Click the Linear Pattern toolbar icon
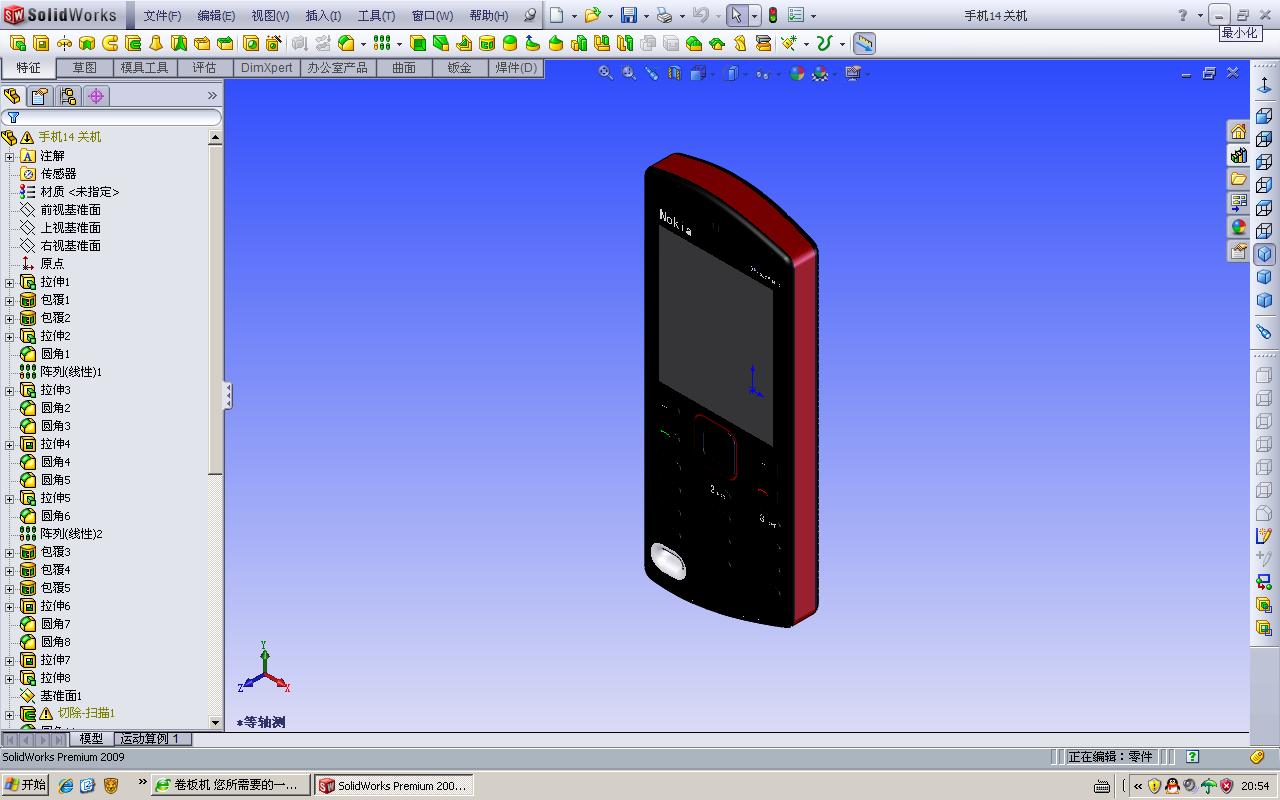Viewport: 1280px width, 800px height. tap(381, 43)
